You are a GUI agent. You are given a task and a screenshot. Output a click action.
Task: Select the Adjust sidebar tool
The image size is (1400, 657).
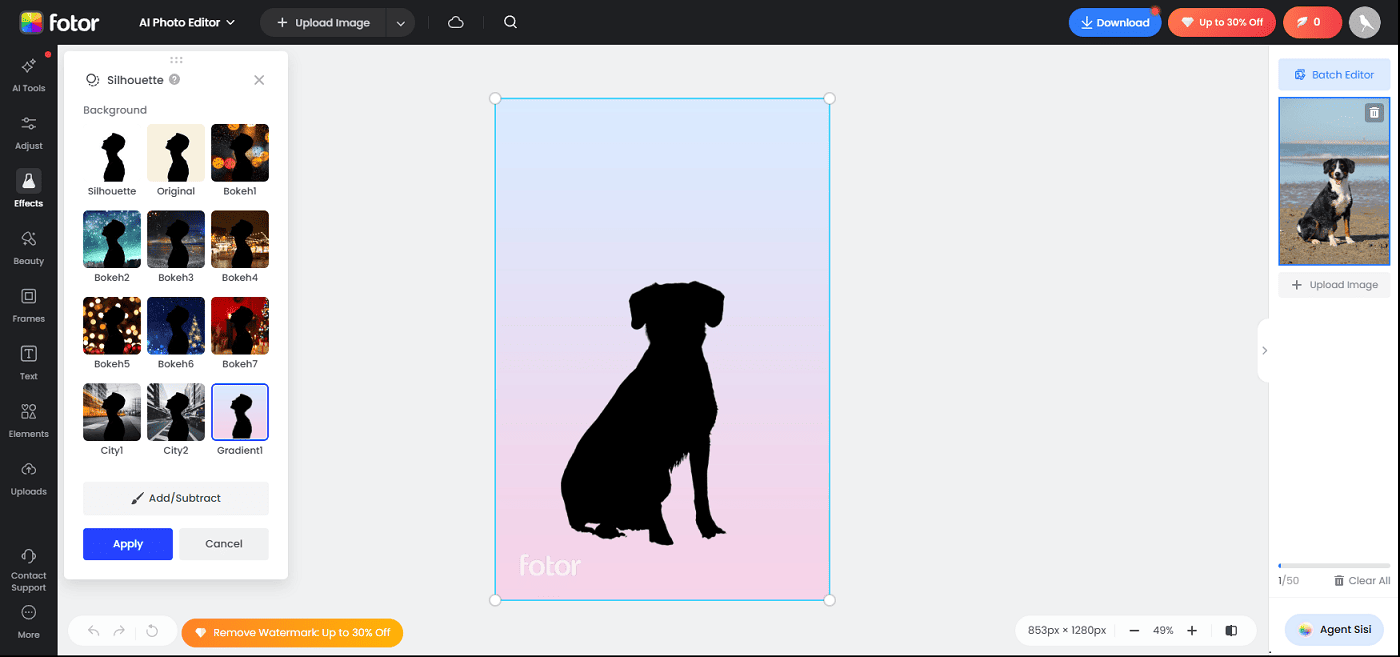(29, 131)
